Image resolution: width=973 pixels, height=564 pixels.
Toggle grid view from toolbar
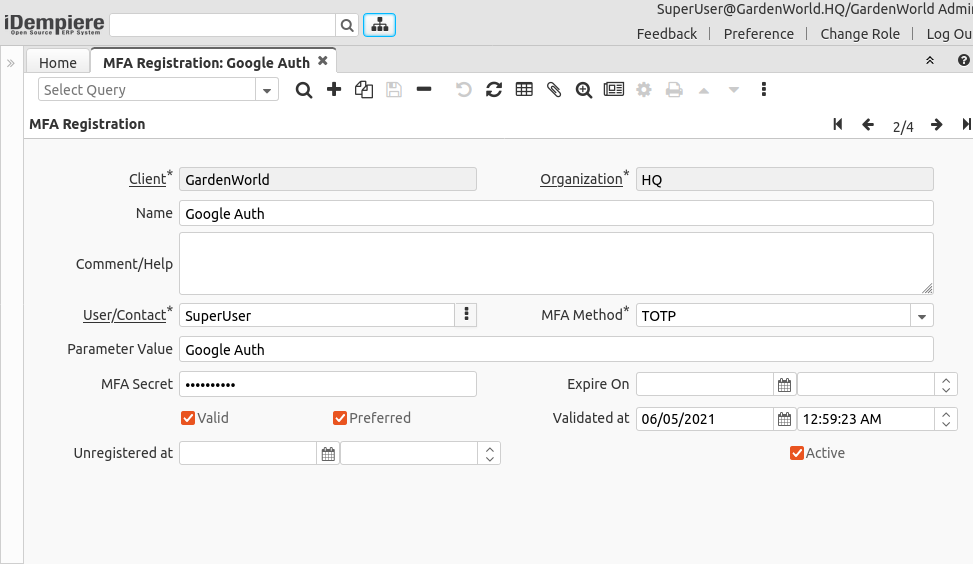click(x=524, y=90)
